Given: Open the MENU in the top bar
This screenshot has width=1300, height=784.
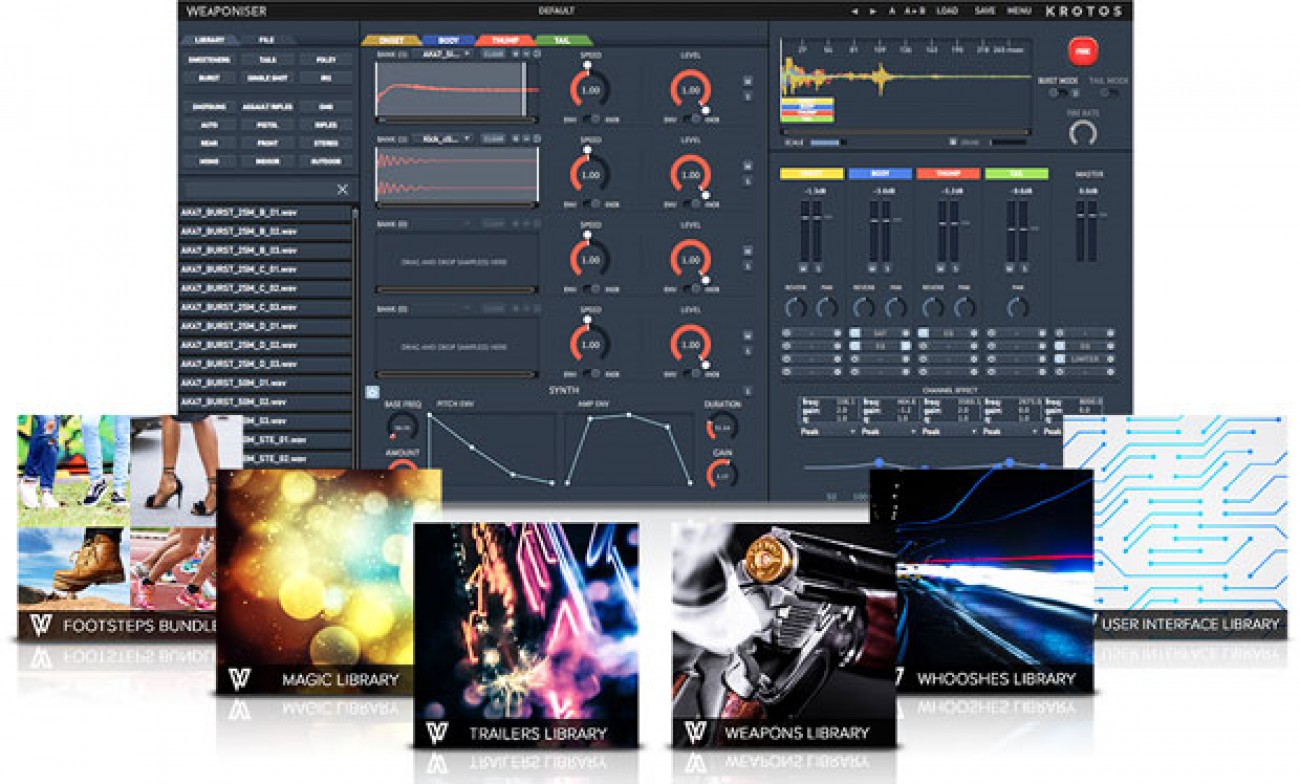Looking at the screenshot, I should click(1019, 11).
